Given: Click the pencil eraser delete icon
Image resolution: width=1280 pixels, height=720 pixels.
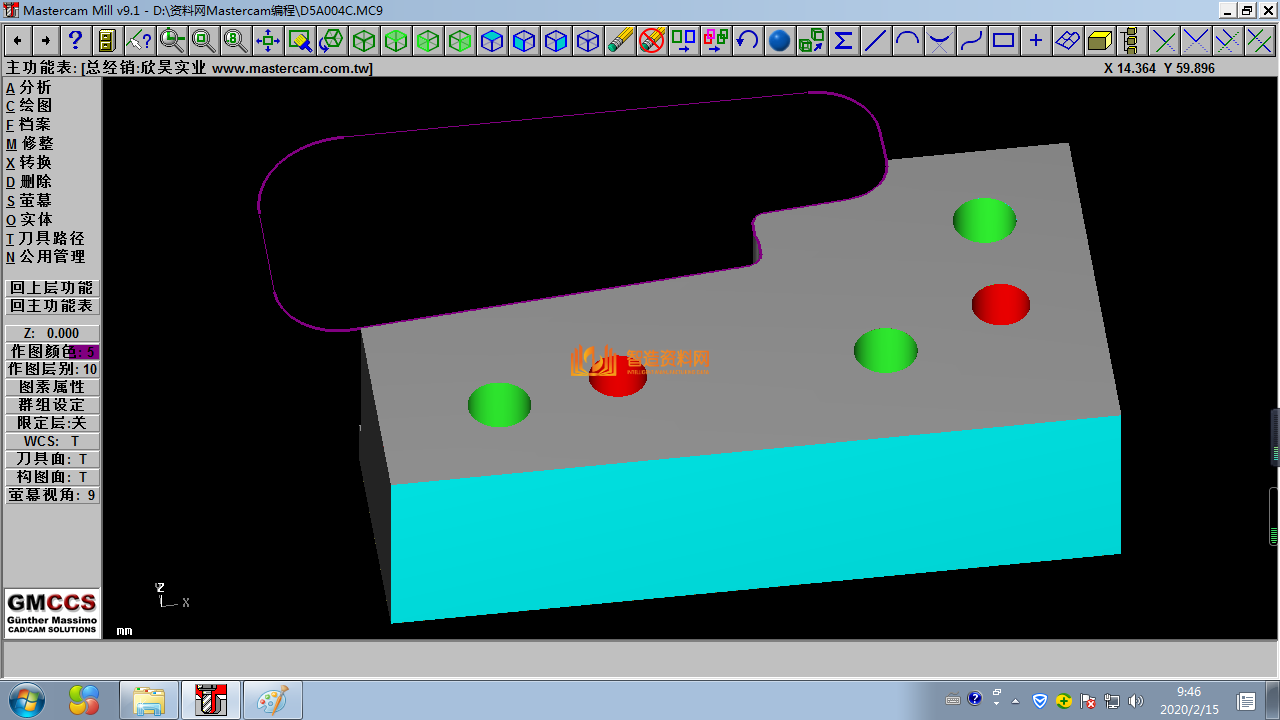Looking at the screenshot, I should coord(620,41).
